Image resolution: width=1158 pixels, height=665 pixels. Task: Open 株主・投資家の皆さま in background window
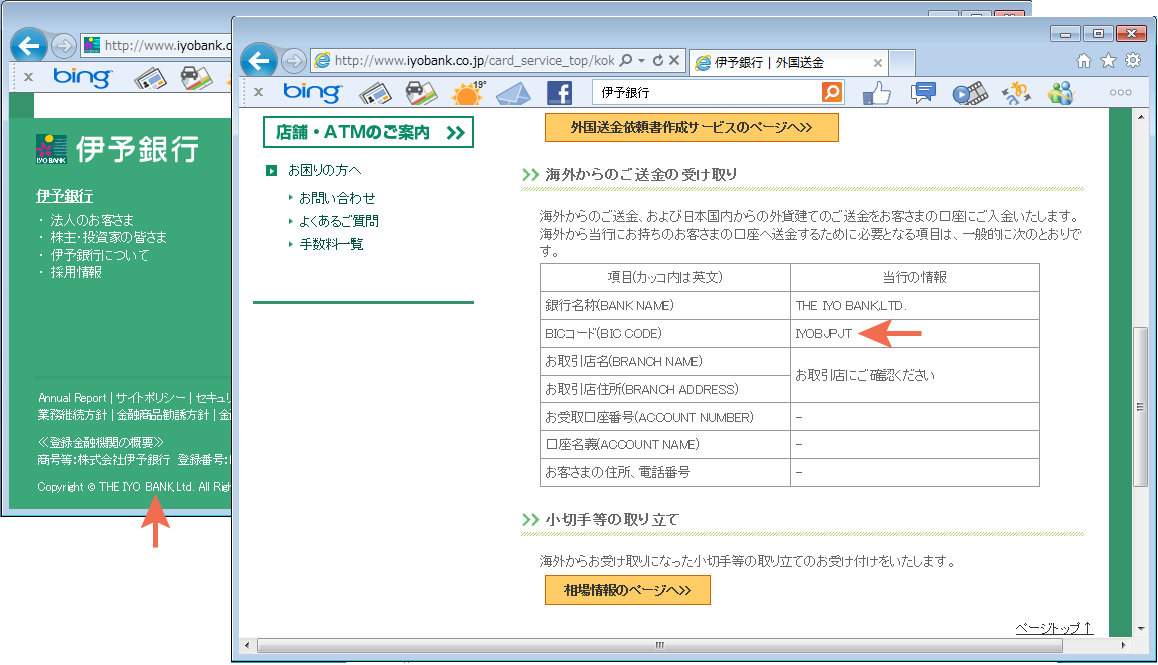(109, 237)
